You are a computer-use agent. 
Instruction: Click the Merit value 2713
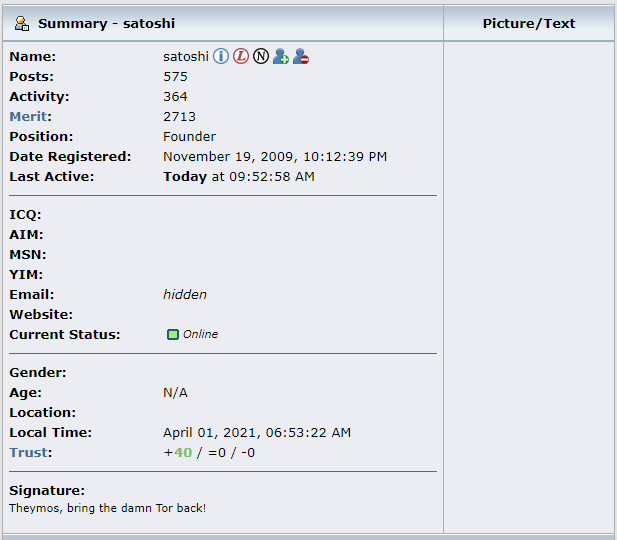pos(179,117)
